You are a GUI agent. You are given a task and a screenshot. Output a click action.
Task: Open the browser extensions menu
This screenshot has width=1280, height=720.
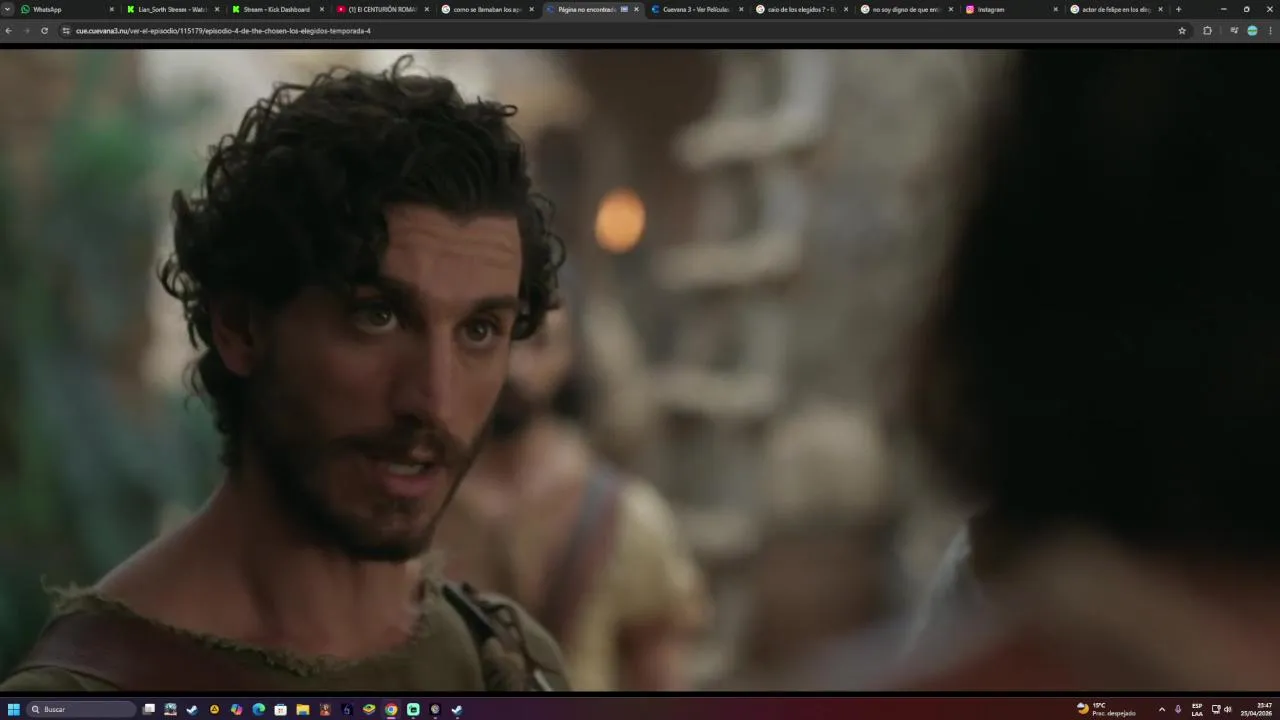(1207, 31)
